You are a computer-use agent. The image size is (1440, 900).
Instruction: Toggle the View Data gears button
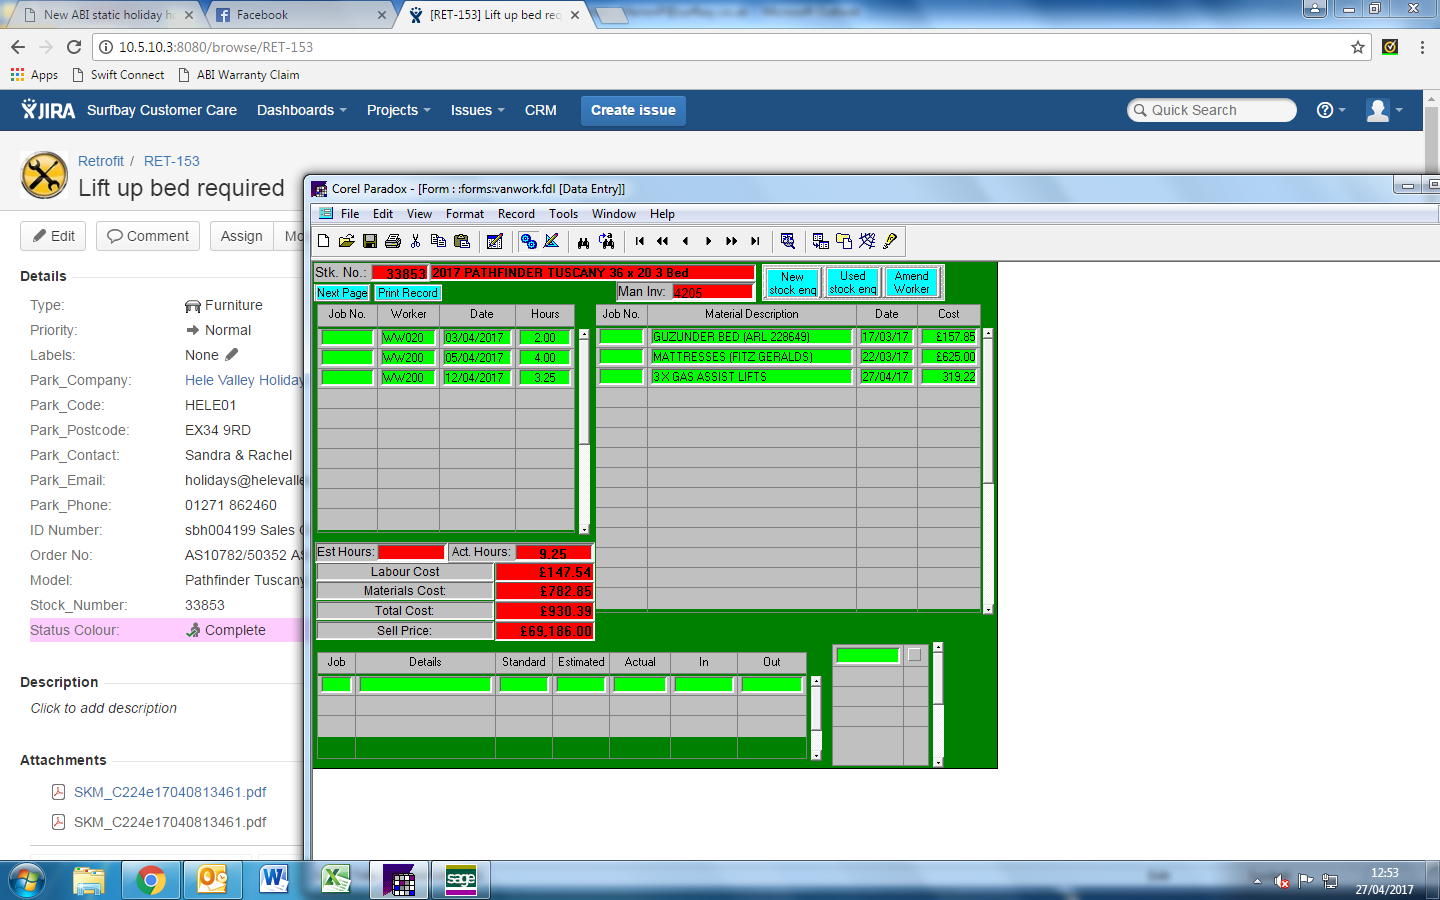click(x=528, y=241)
